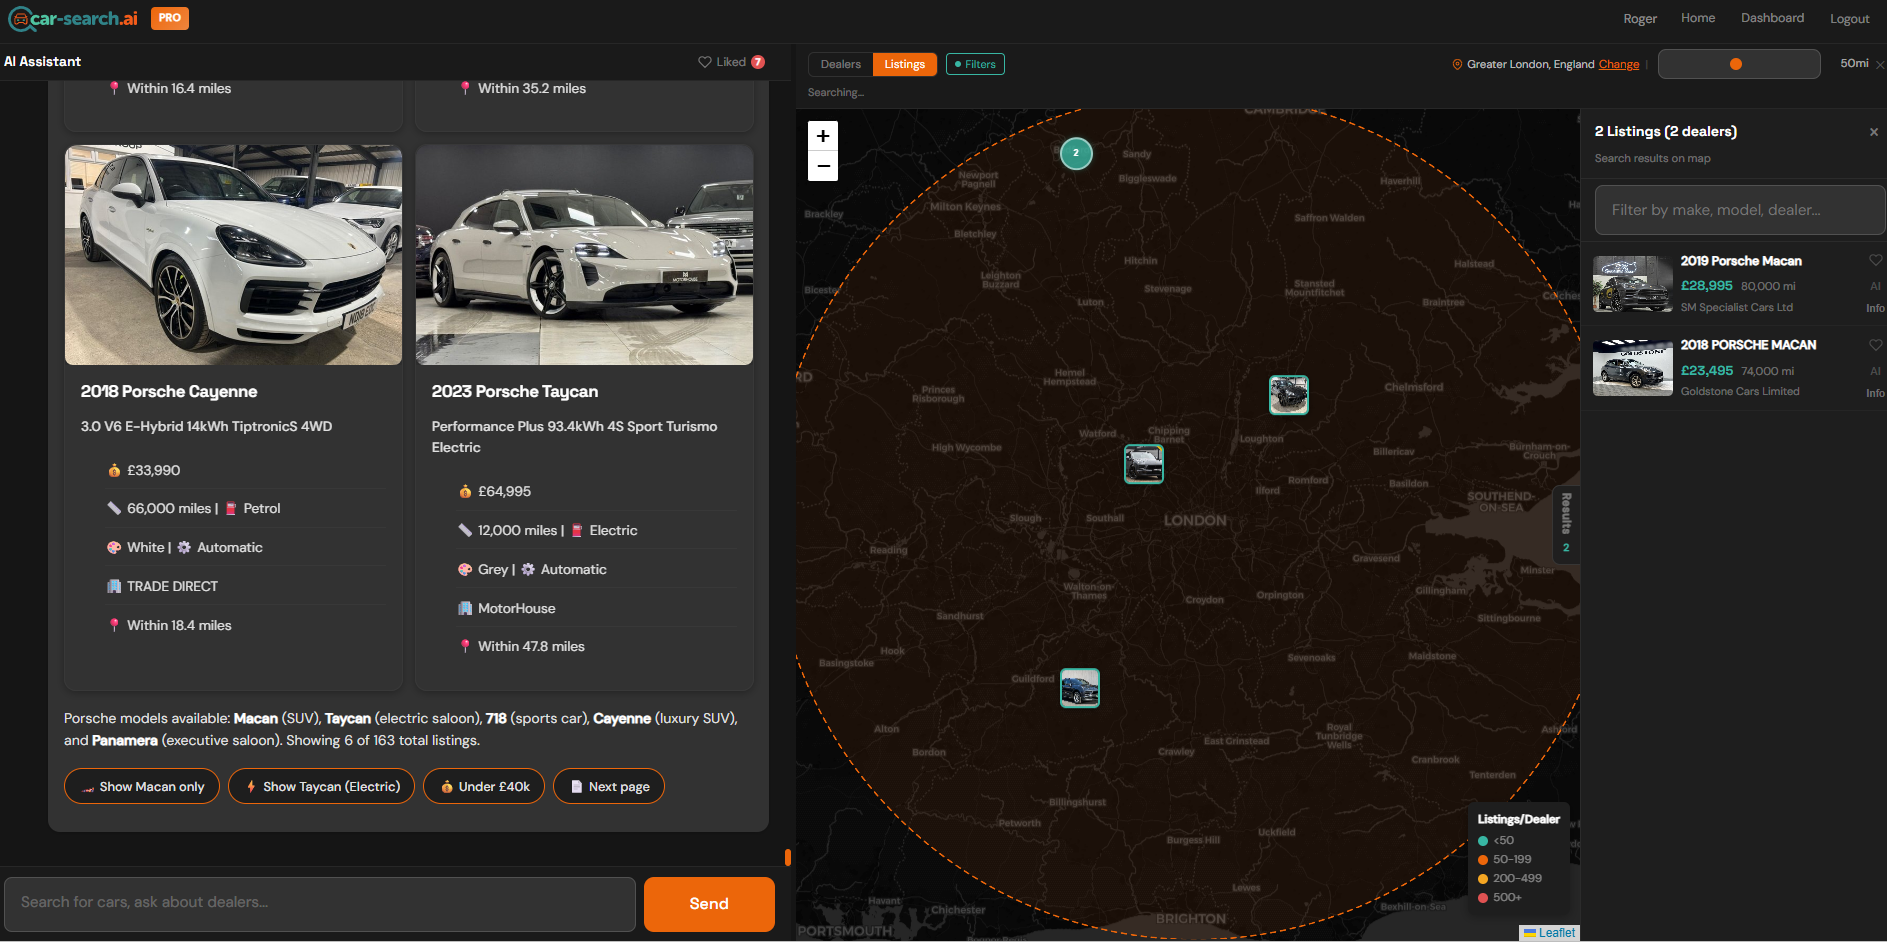Dismiss the 50mi radius filter
1887x942 pixels.
(x=1880, y=63)
